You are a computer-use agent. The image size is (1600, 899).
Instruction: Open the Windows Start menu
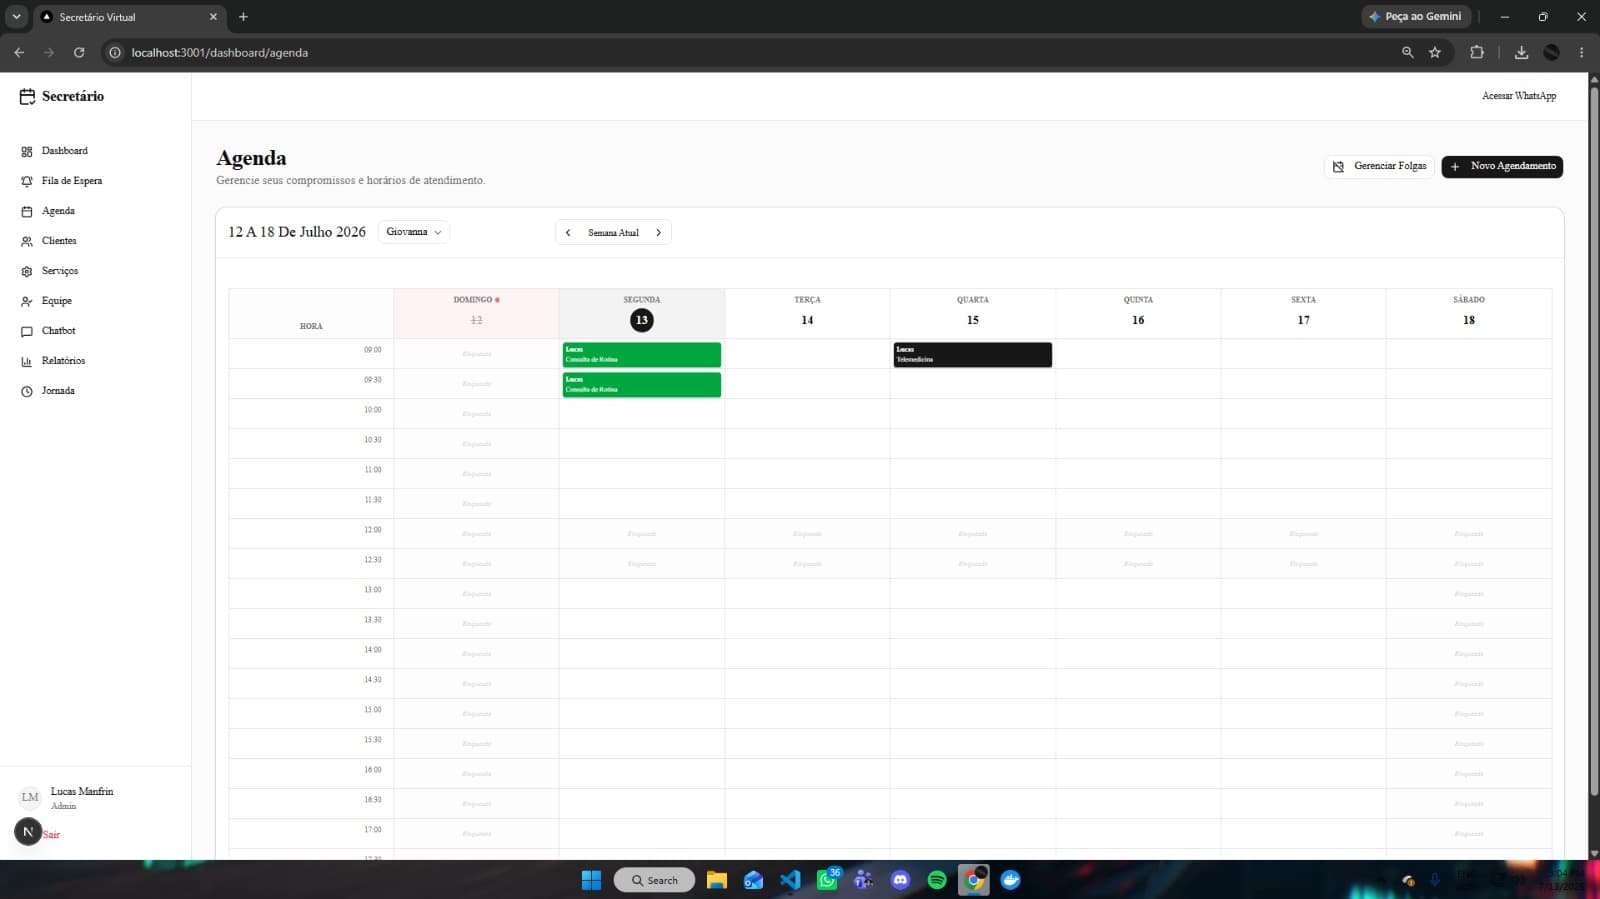[591, 880]
